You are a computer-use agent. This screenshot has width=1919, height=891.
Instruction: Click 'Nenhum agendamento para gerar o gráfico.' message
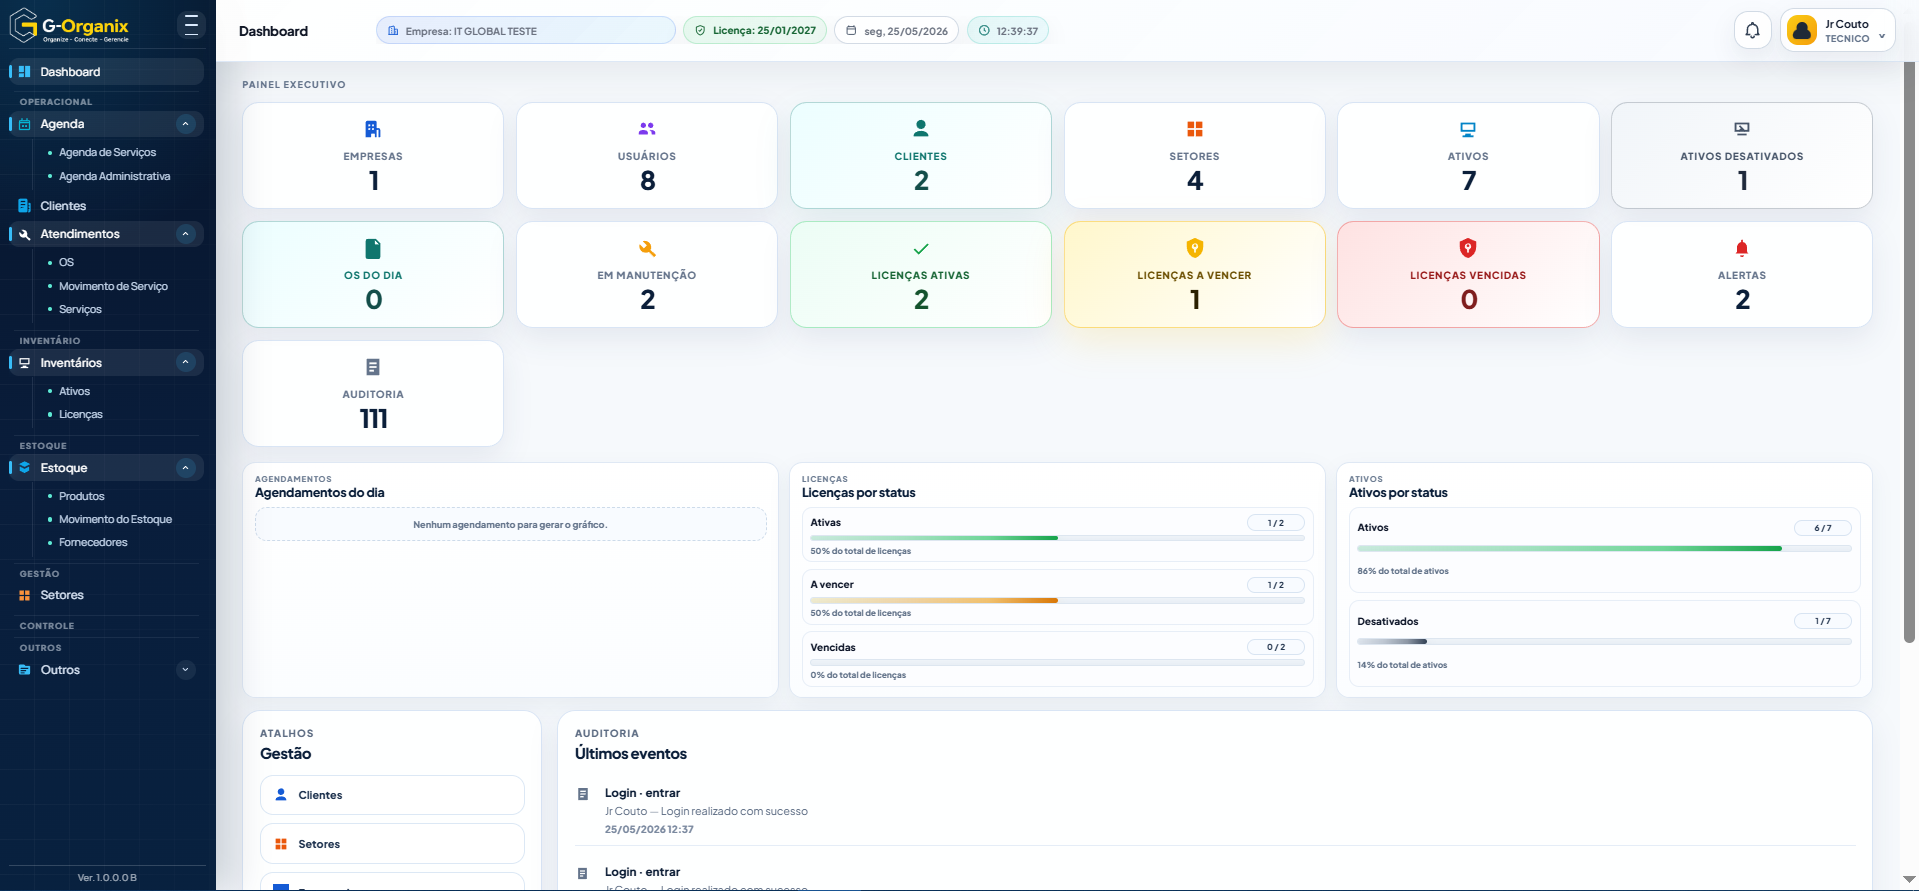pyautogui.click(x=510, y=525)
